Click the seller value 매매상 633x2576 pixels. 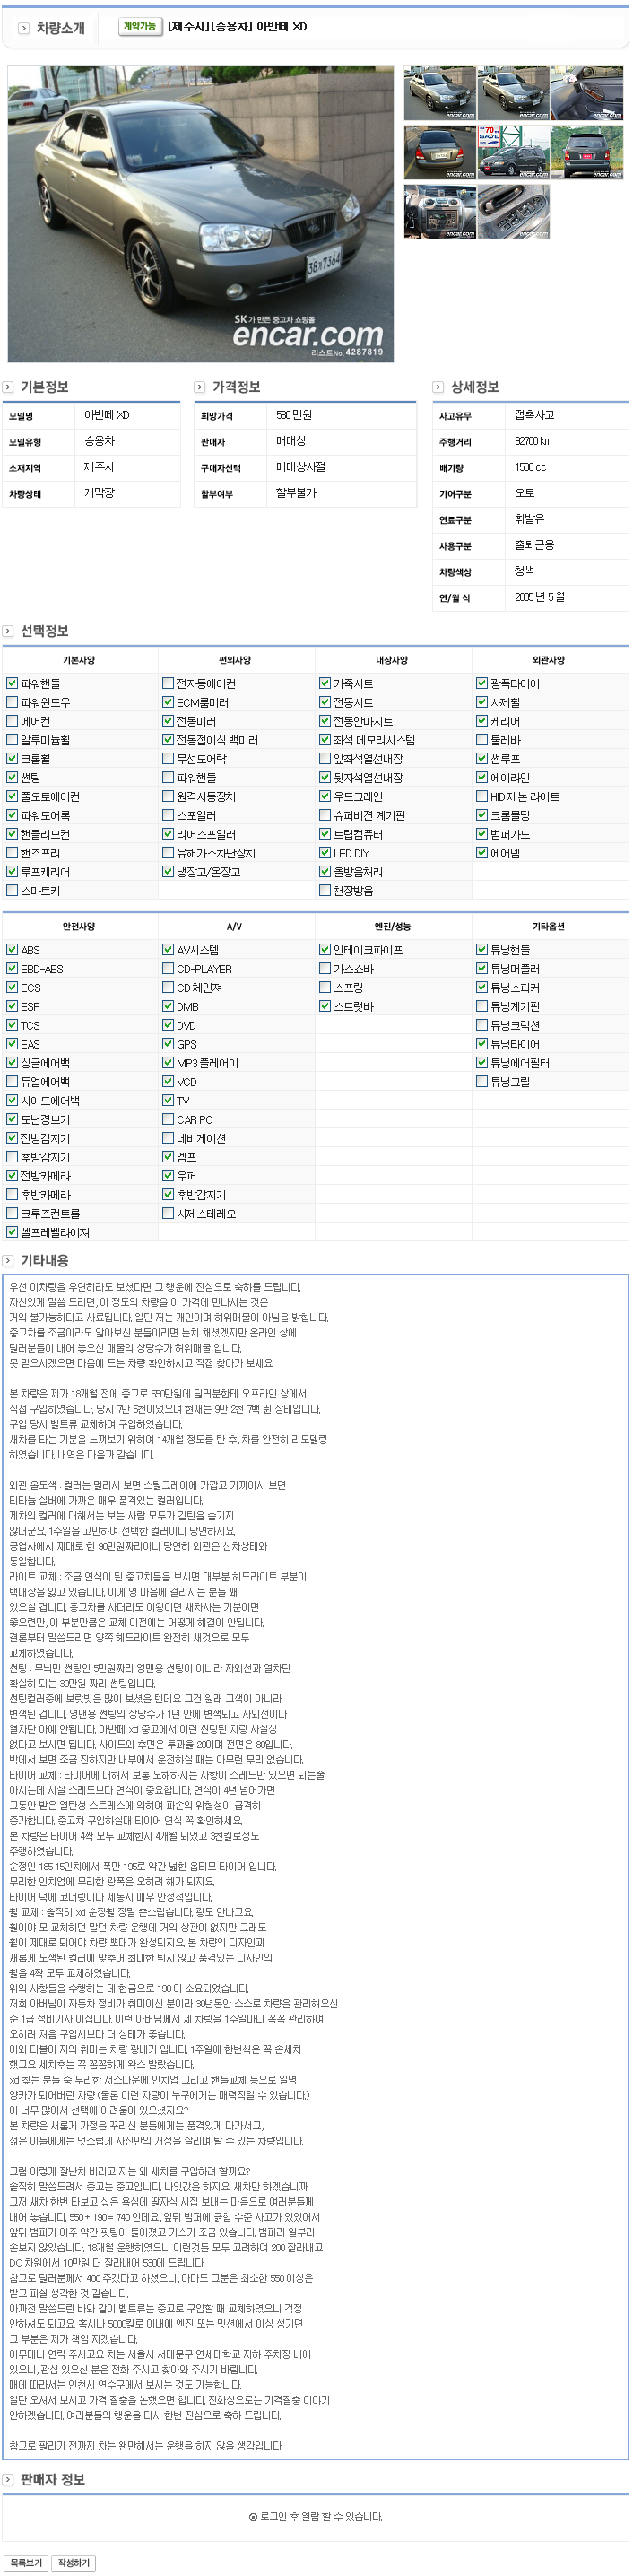tap(291, 441)
